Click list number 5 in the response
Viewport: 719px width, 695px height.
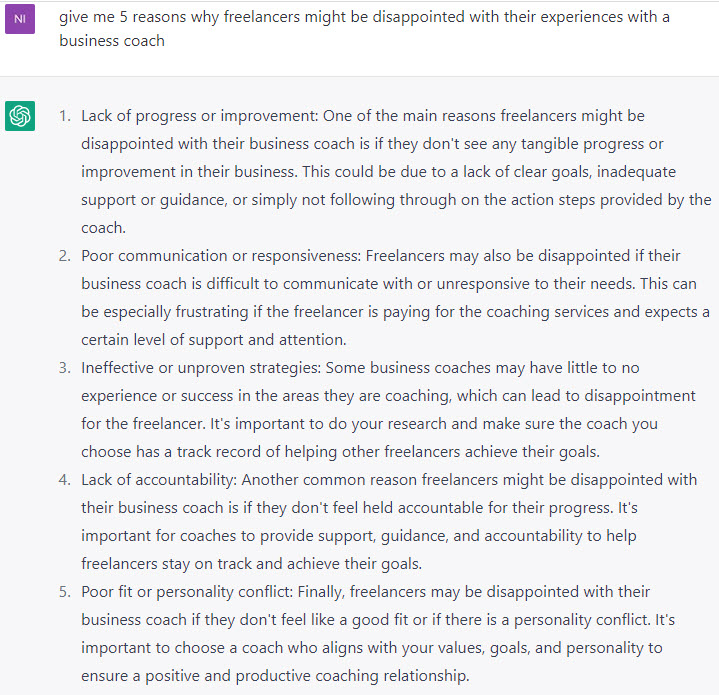click(x=65, y=591)
